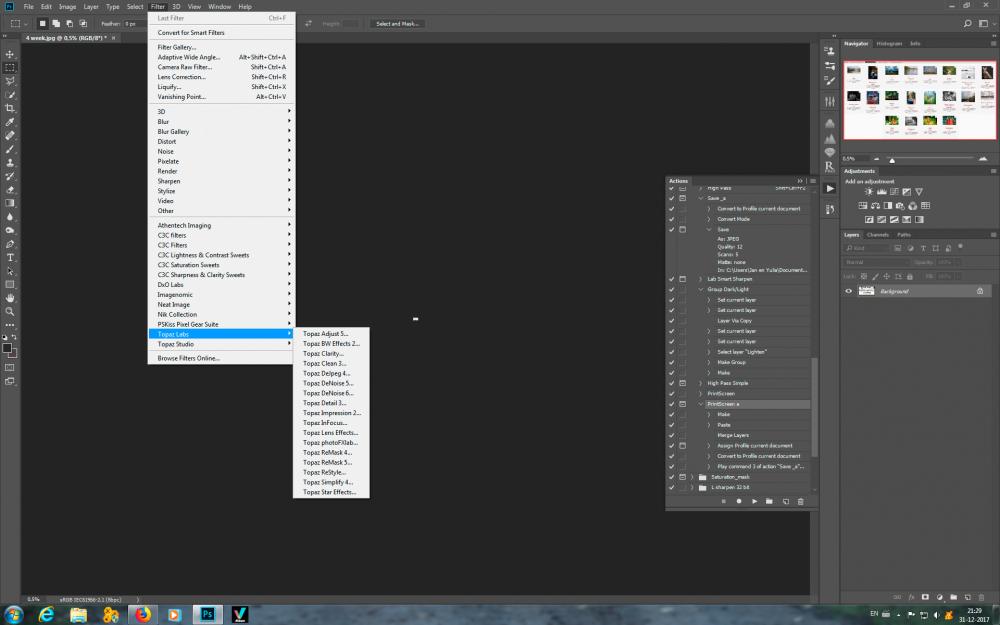The width and height of the screenshot is (1000, 625).
Task: Switch to the Histogram tab
Action: pos(889,43)
